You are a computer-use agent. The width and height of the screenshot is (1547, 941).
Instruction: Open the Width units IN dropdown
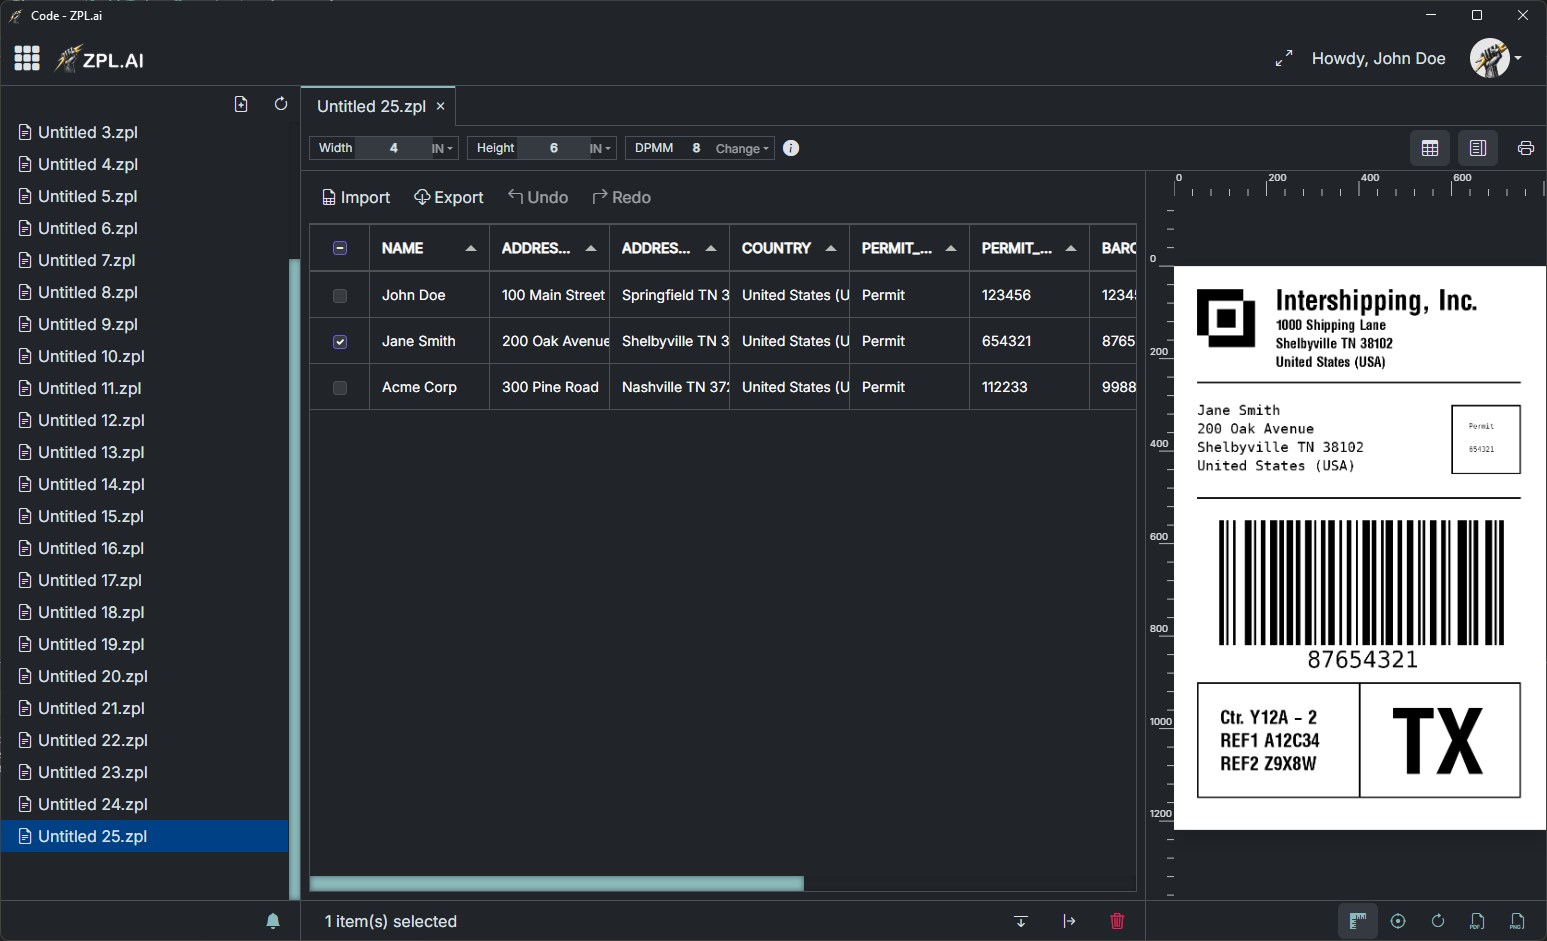pos(440,147)
